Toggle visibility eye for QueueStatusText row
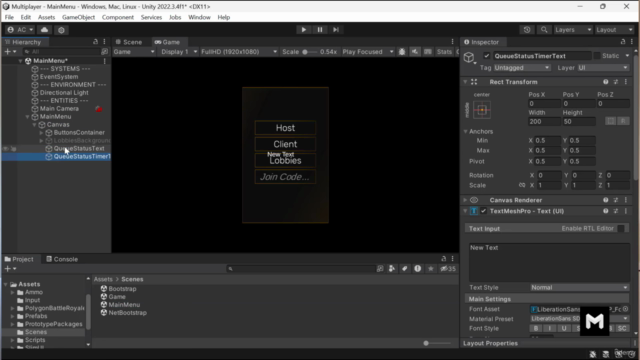This screenshot has width=640, height=360. click(x=6, y=149)
